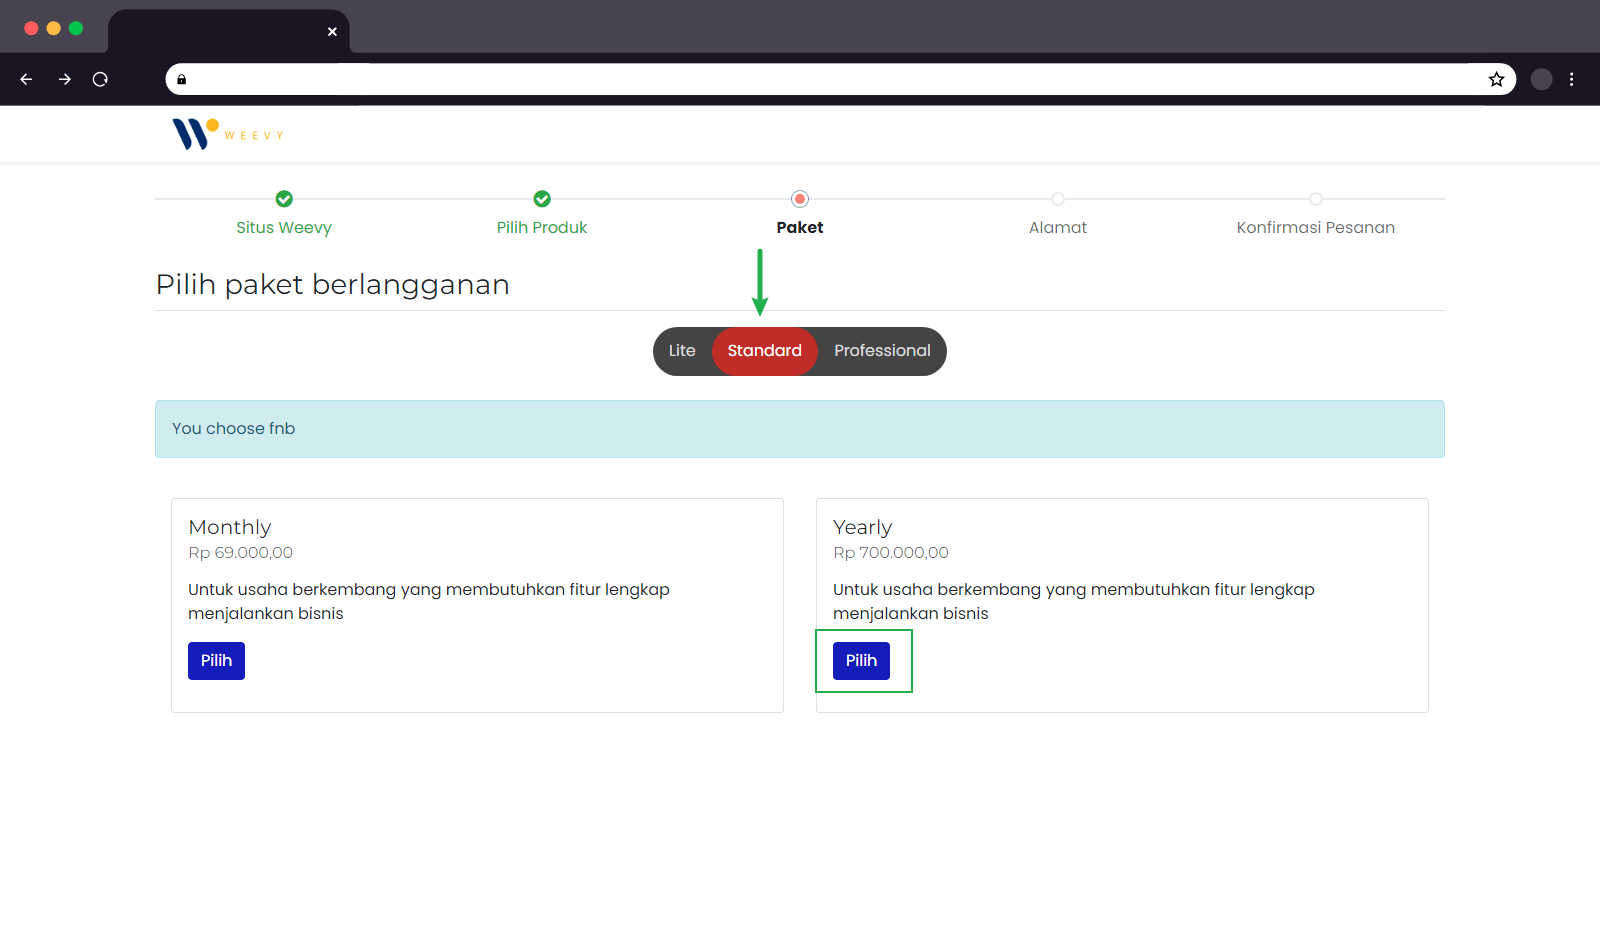
Task: Open the browser profile avatar icon
Action: [1541, 79]
